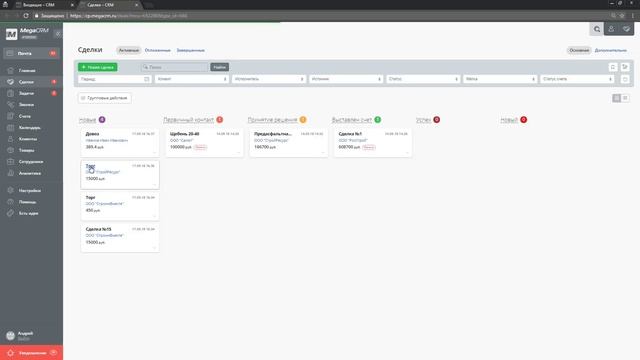Click the Период date range field
This screenshot has height=360, width=640.
tap(114, 79)
